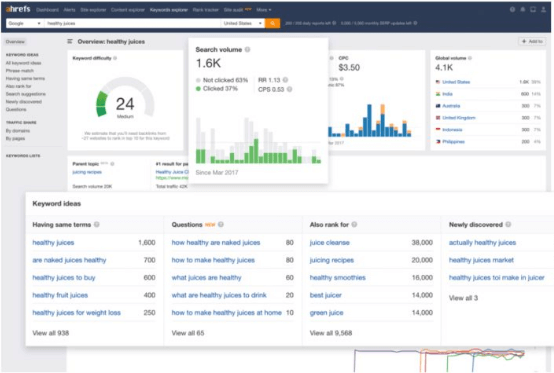The width and height of the screenshot is (554, 373).
Task: Open the United States global volume link
Action: tap(456, 82)
